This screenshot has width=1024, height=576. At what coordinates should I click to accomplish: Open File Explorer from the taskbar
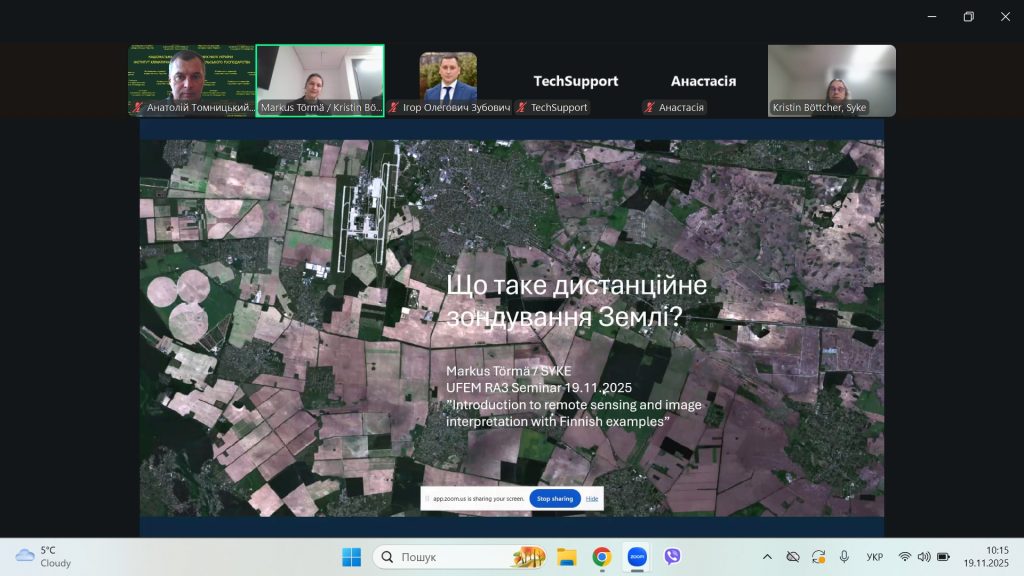[x=565, y=557]
